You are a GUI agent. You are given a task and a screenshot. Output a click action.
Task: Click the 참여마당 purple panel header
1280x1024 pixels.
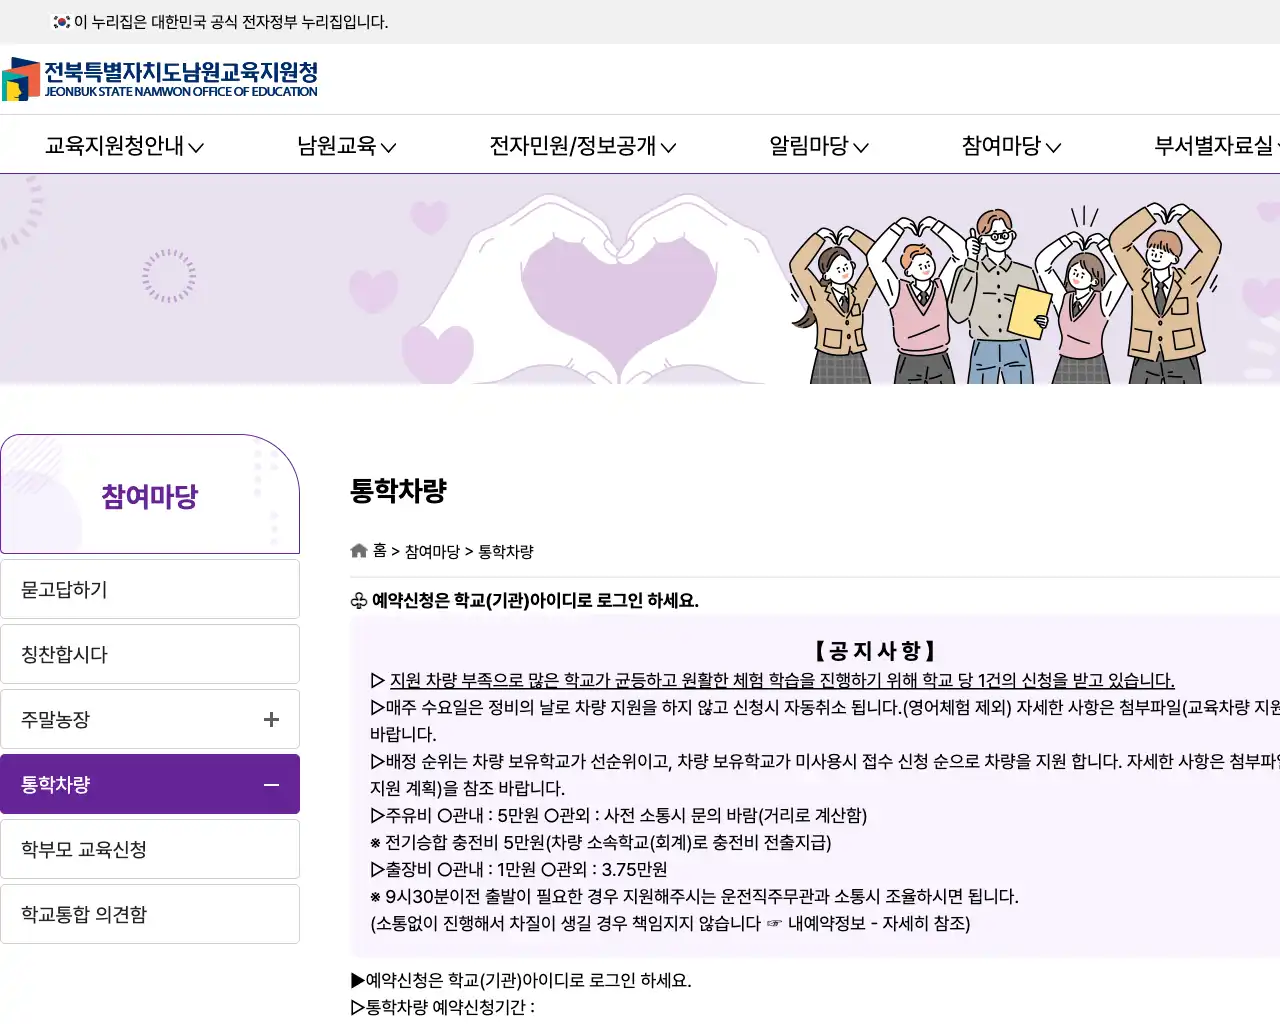point(150,494)
